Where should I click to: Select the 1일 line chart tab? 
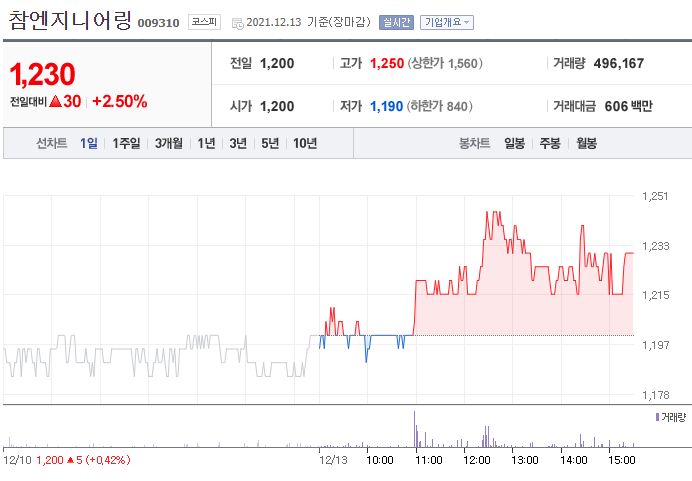coord(89,143)
